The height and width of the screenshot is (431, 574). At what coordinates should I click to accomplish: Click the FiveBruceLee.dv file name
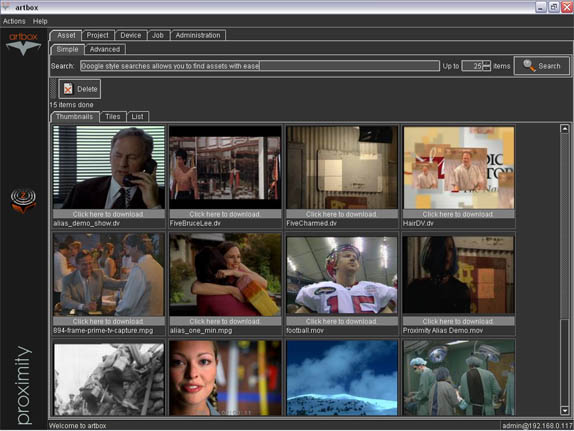coord(195,223)
